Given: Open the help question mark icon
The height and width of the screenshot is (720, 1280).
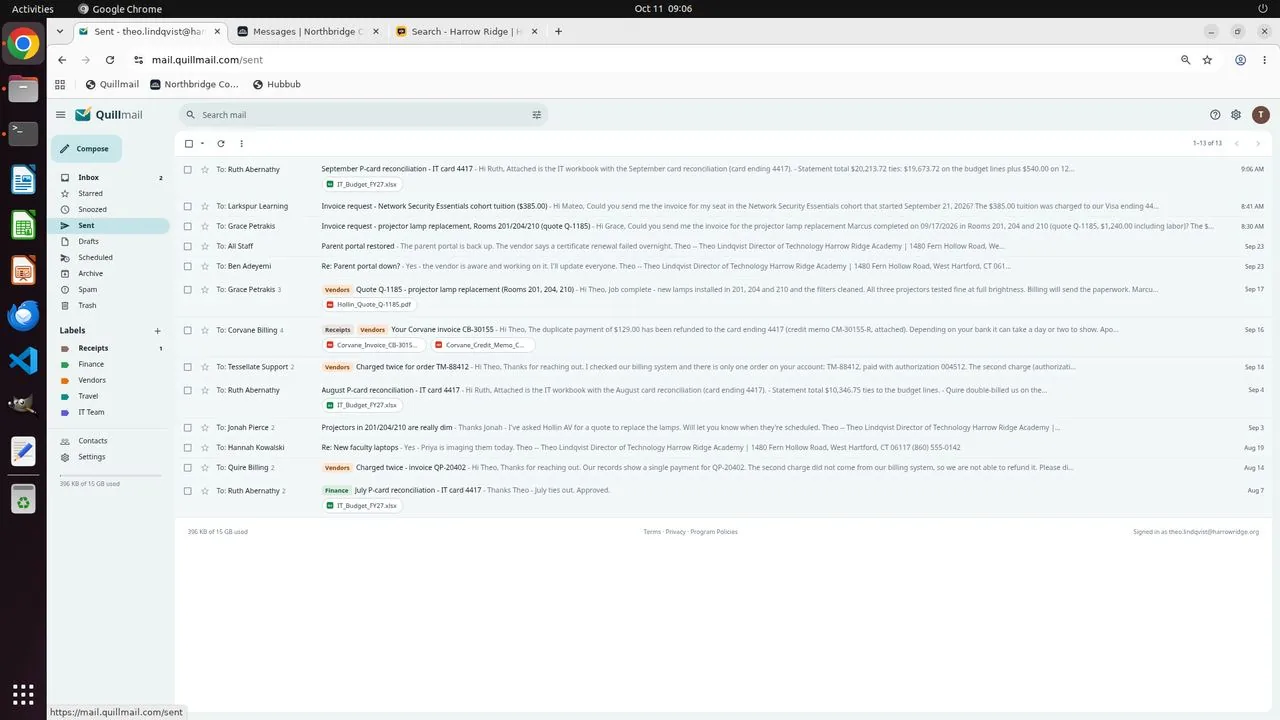Looking at the screenshot, I should click(x=1215, y=115).
